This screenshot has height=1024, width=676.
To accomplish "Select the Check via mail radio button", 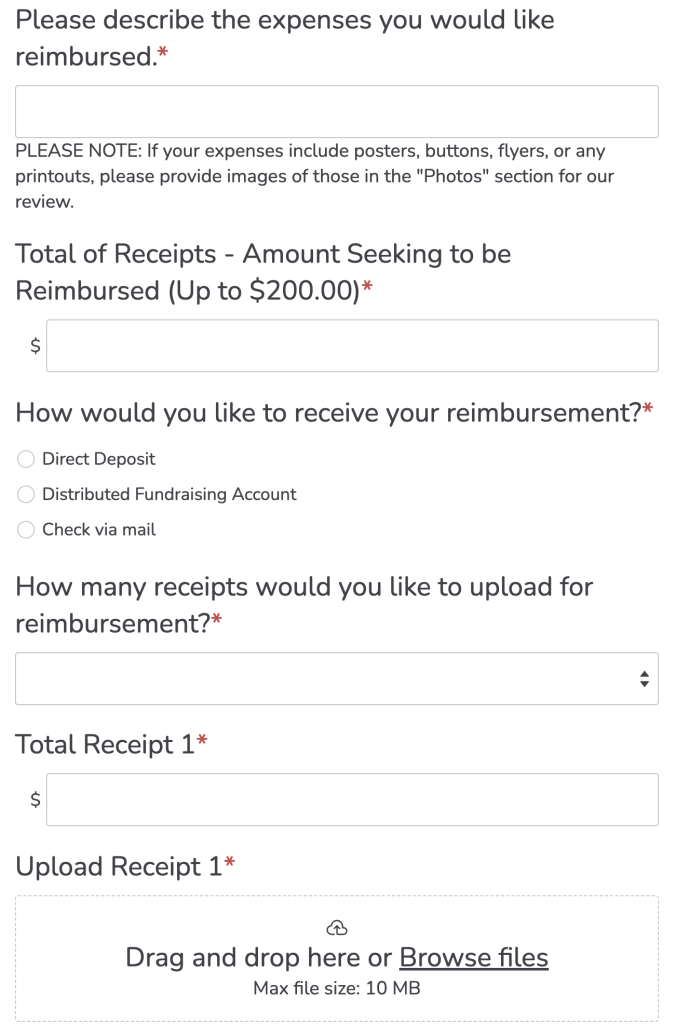I will (x=25, y=530).
